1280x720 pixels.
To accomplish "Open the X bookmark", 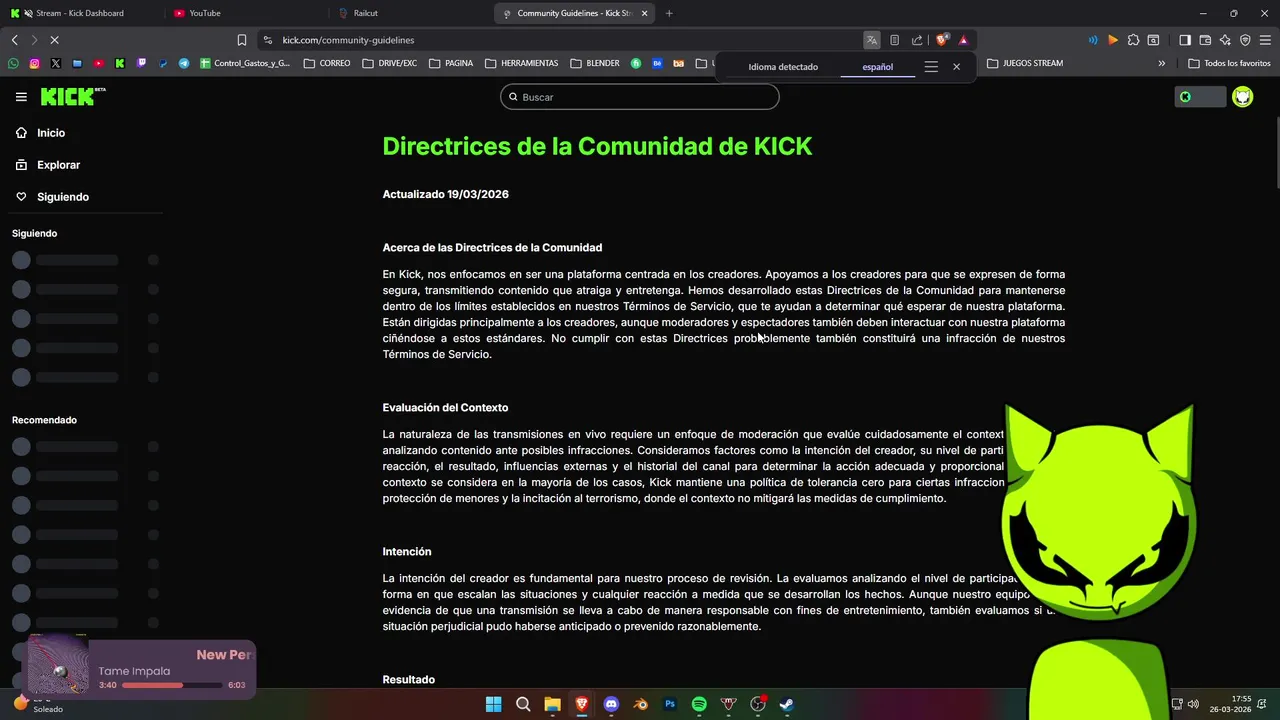I will pyautogui.click(x=55, y=63).
